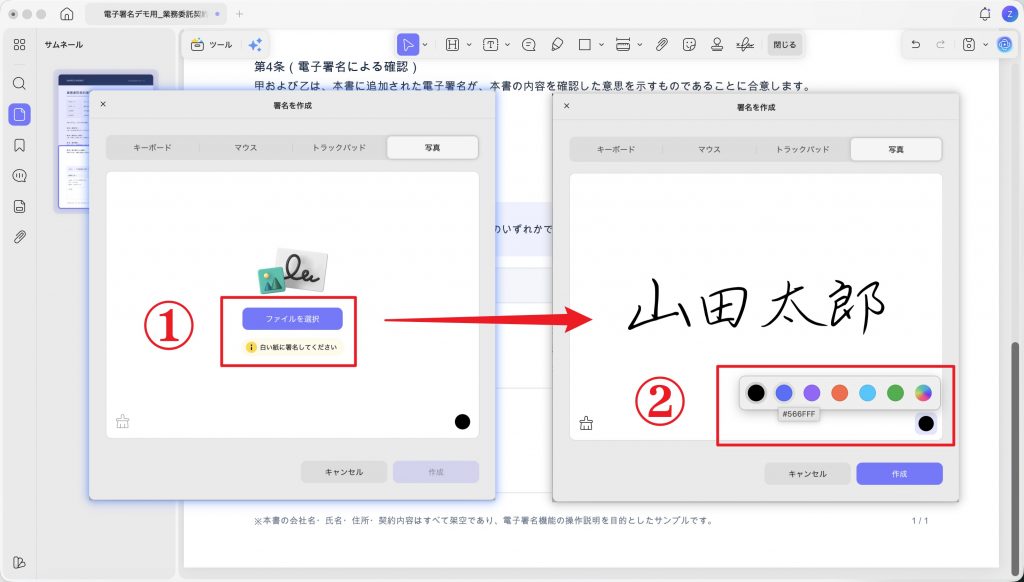Expand the text tool dropdown arrow
The height and width of the screenshot is (582, 1024).
pos(507,45)
